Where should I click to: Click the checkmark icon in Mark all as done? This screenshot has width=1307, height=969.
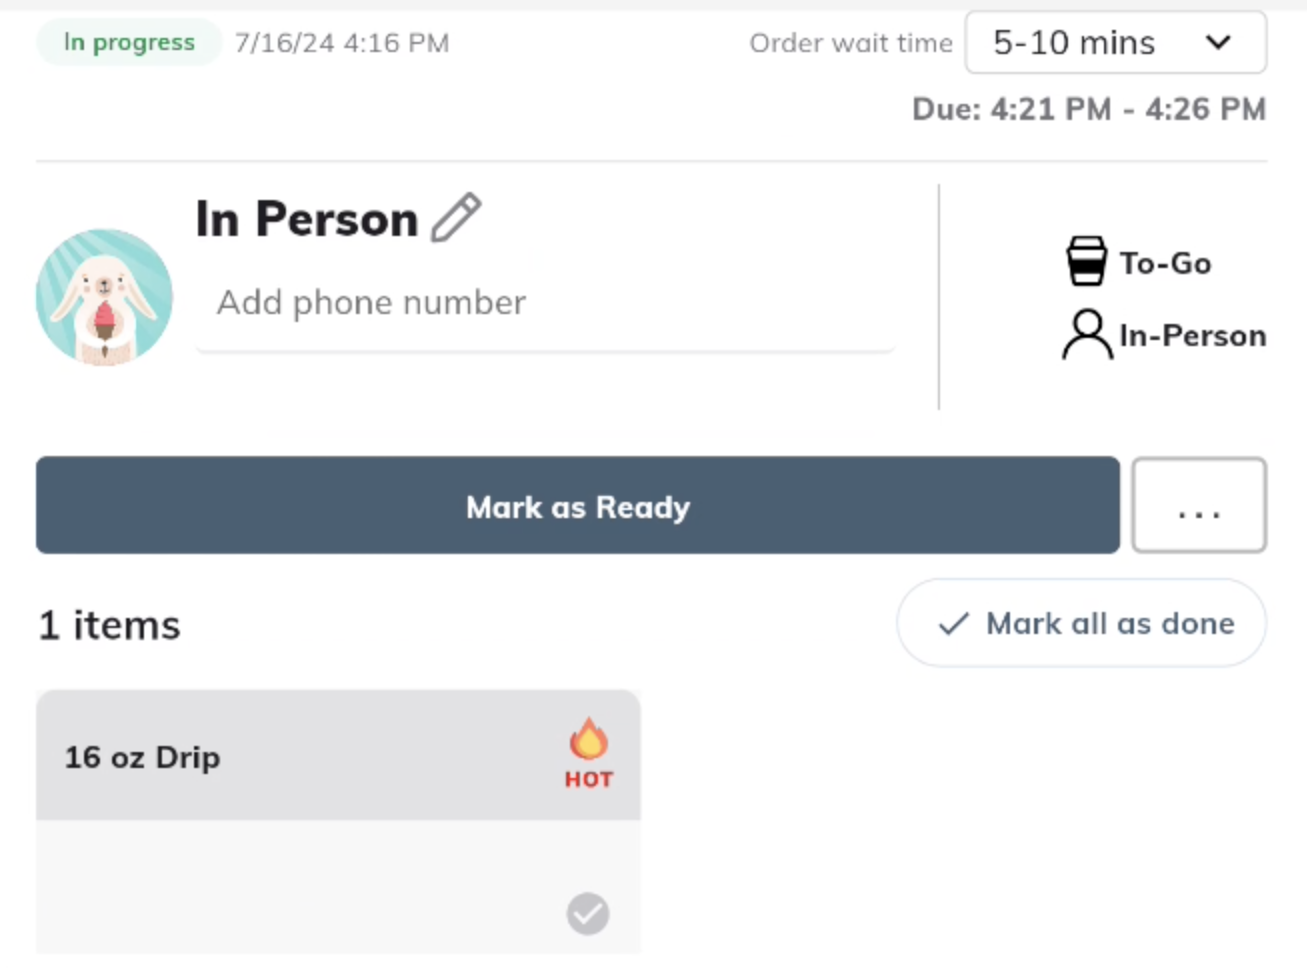(x=953, y=624)
